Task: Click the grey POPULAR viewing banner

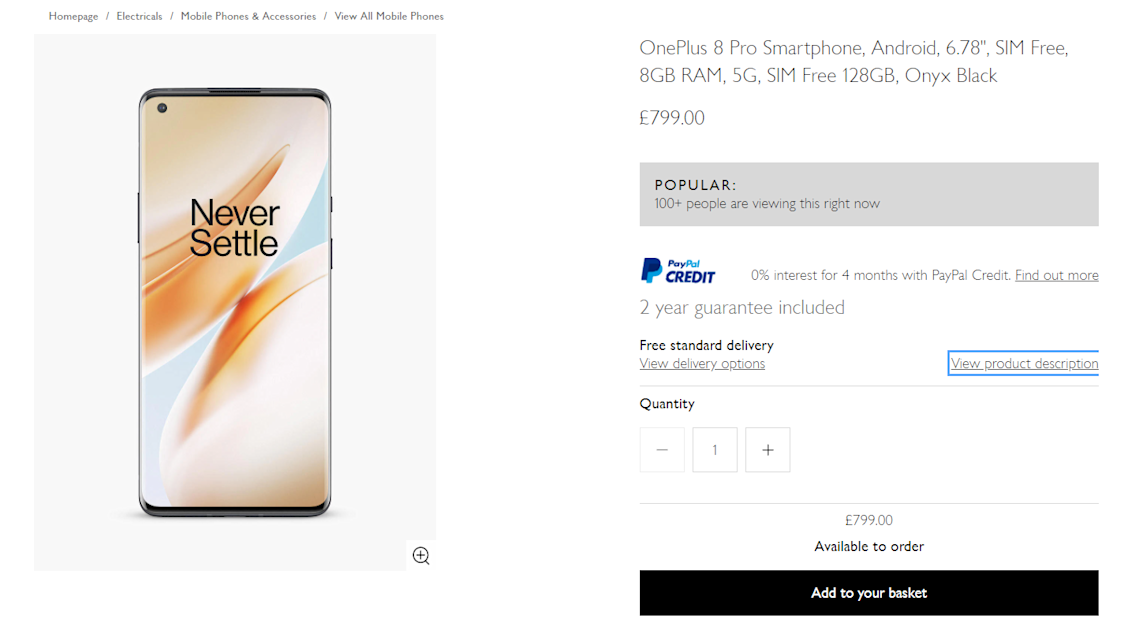Action: (868, 194)
